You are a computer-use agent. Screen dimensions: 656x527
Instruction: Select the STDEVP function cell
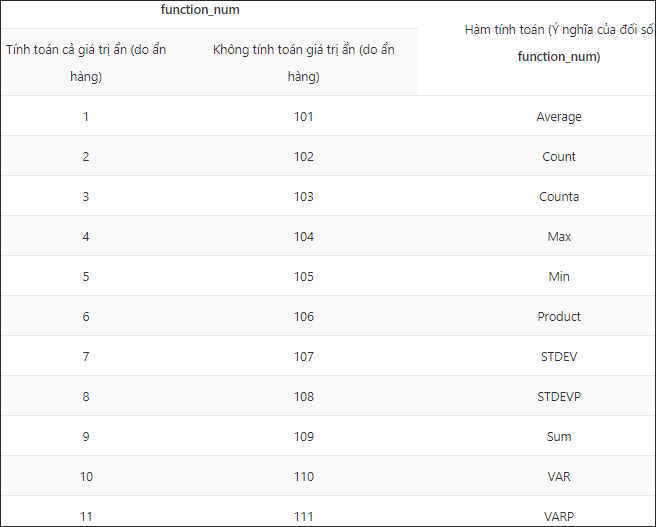point(558,397)
